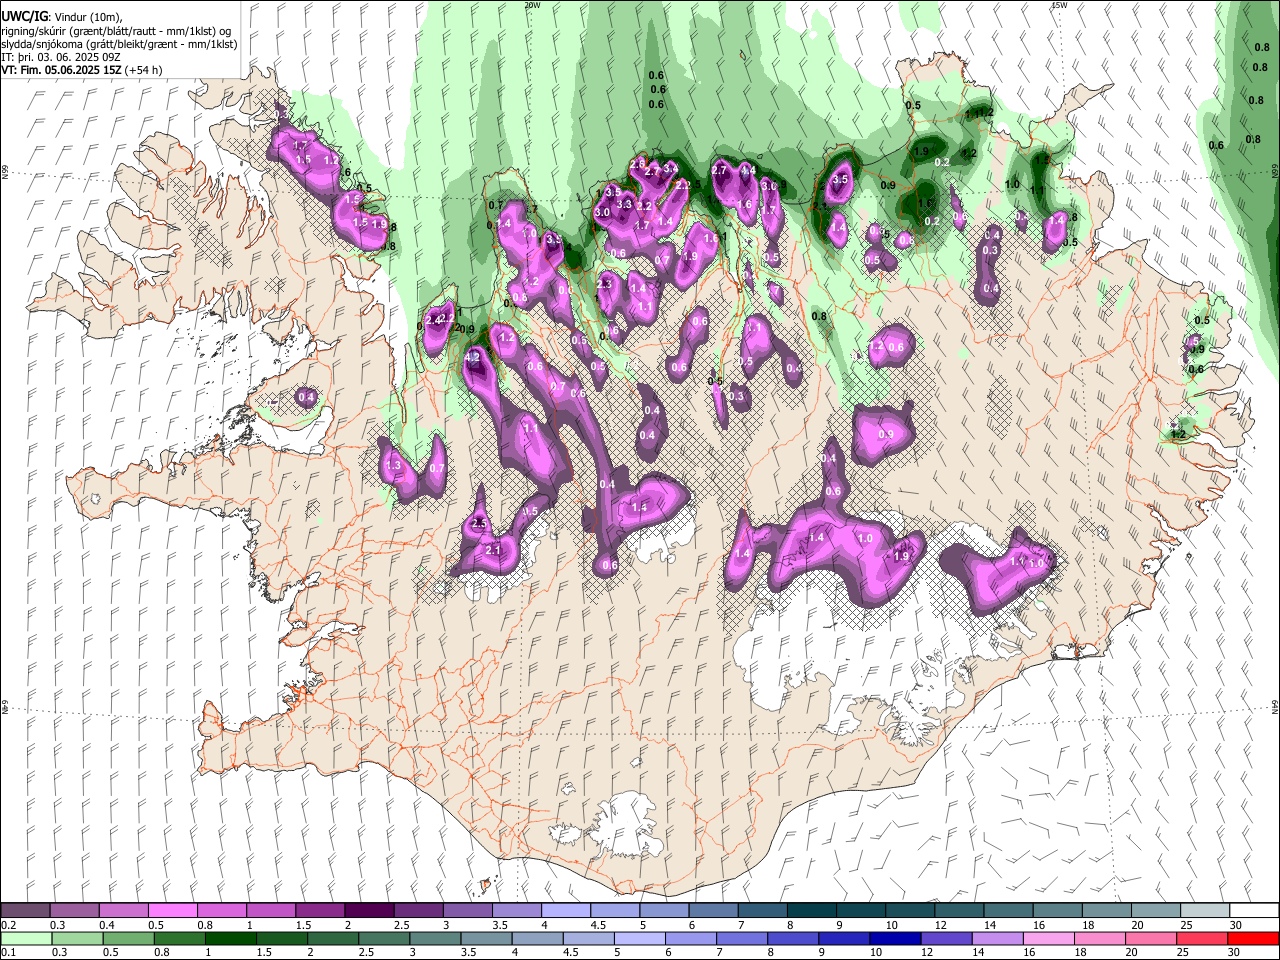This screenshot has height=960, width=1280.
Task: Click the '4.2' snowfall value on the map
Action: coord(474,357)
